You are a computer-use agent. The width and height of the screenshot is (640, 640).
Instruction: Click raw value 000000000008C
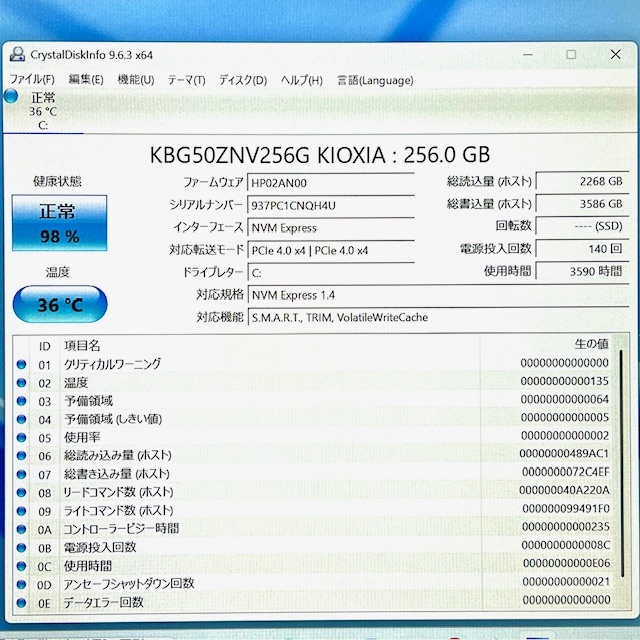tap(566, 545)
